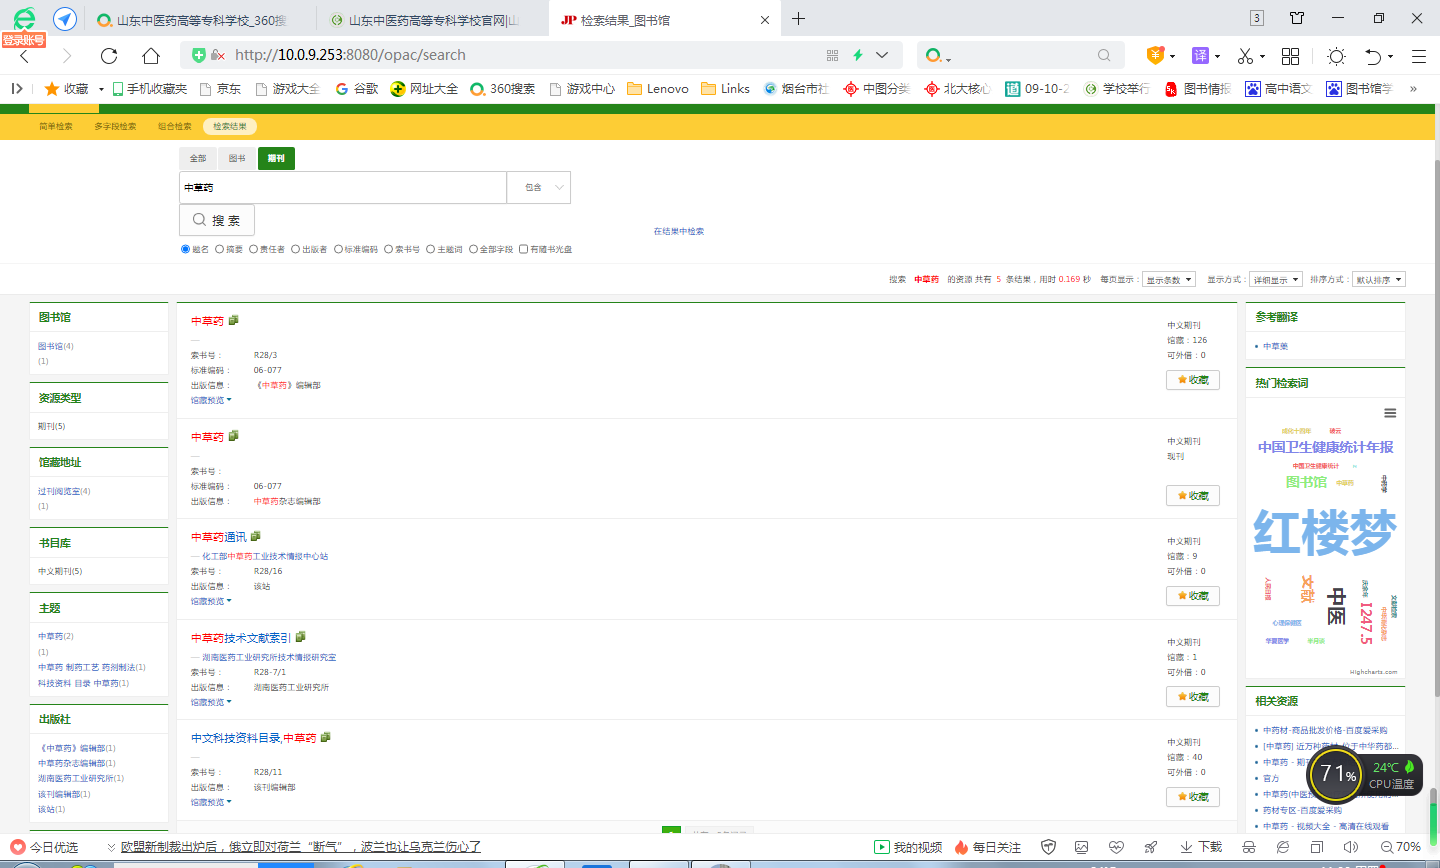
Task: Check the 有随书光盘 checkbox
Action: point(523,249)
